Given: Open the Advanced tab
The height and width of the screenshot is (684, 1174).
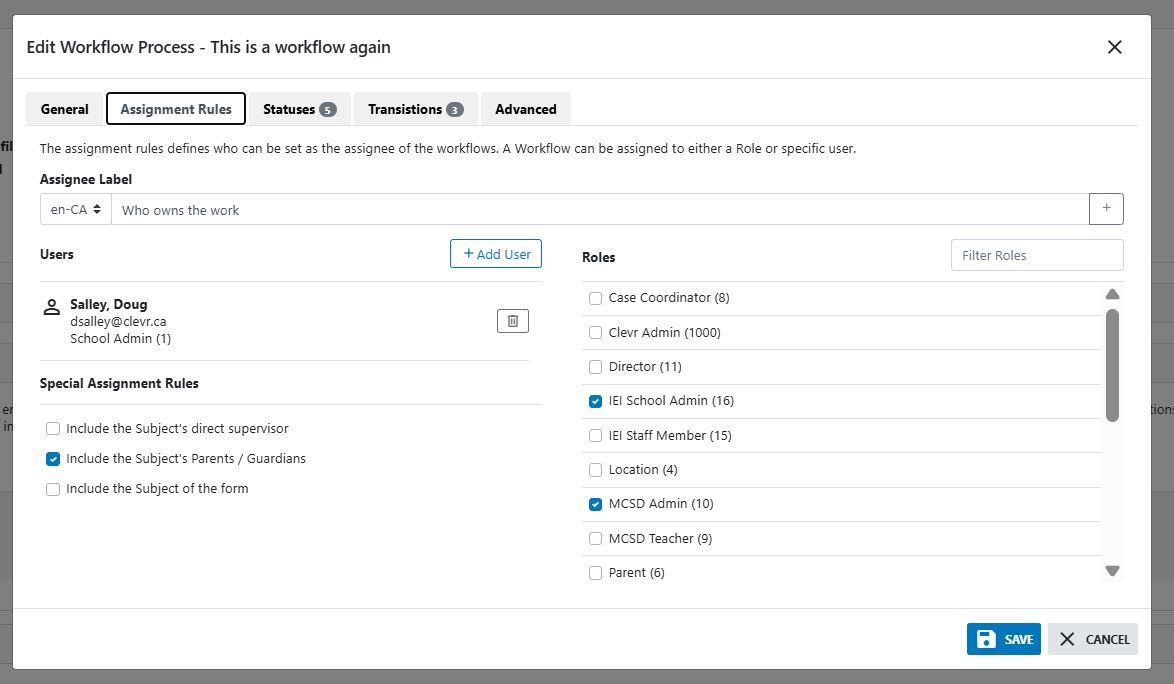Looking at the screenshot, I should [526, 109].
